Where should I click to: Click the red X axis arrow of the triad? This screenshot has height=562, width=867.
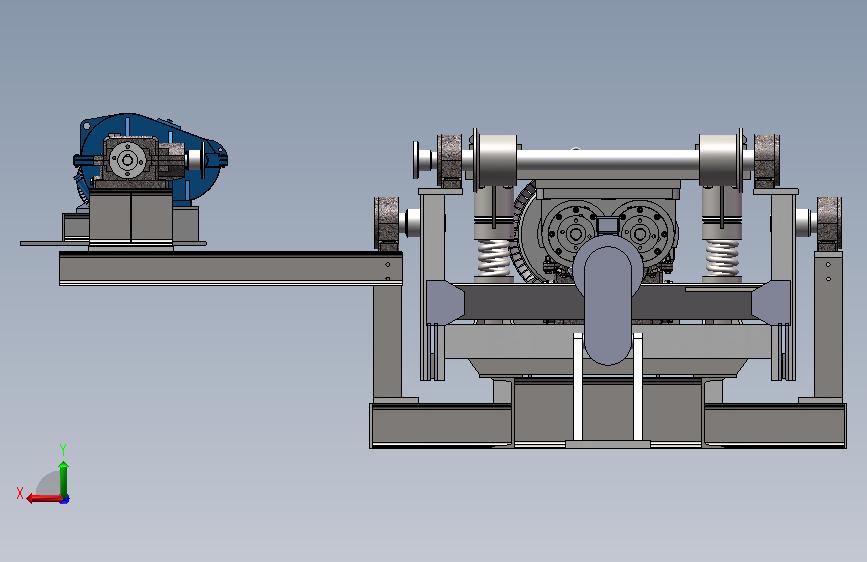pyautogui.click(x=44, y=499)
